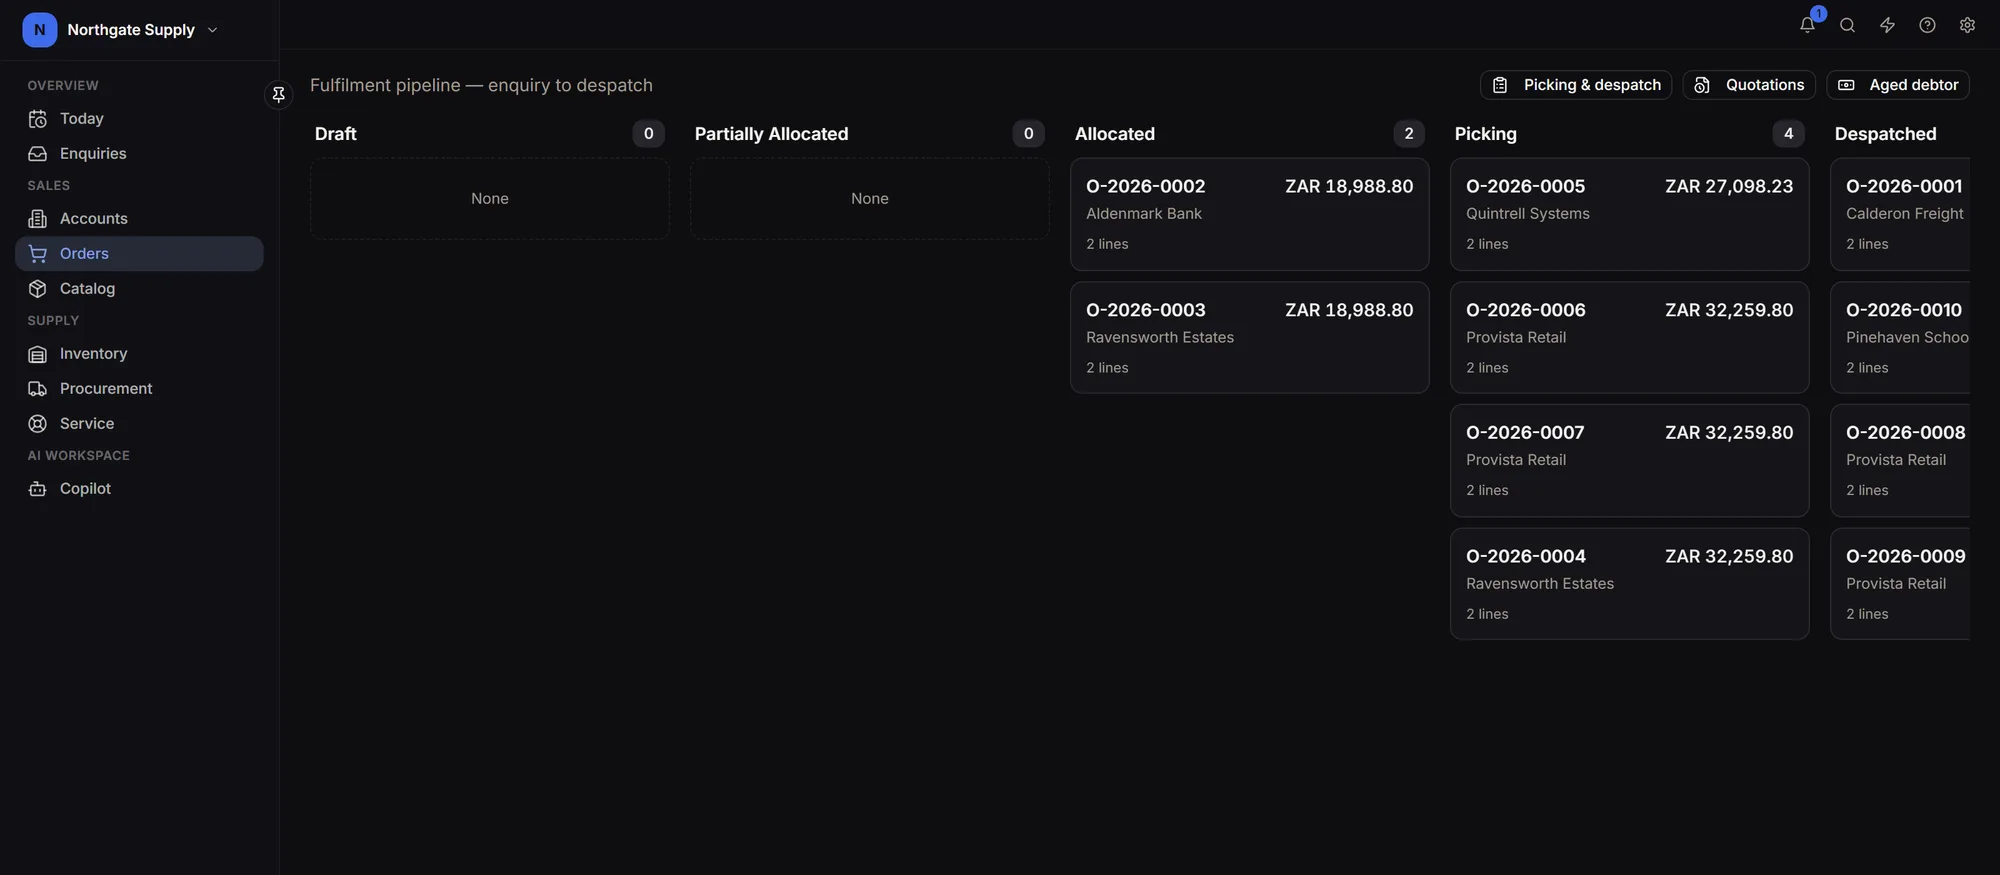Select Orders in the sidebar
This screenshot has height=875, width=2000.
pos(139,254)
